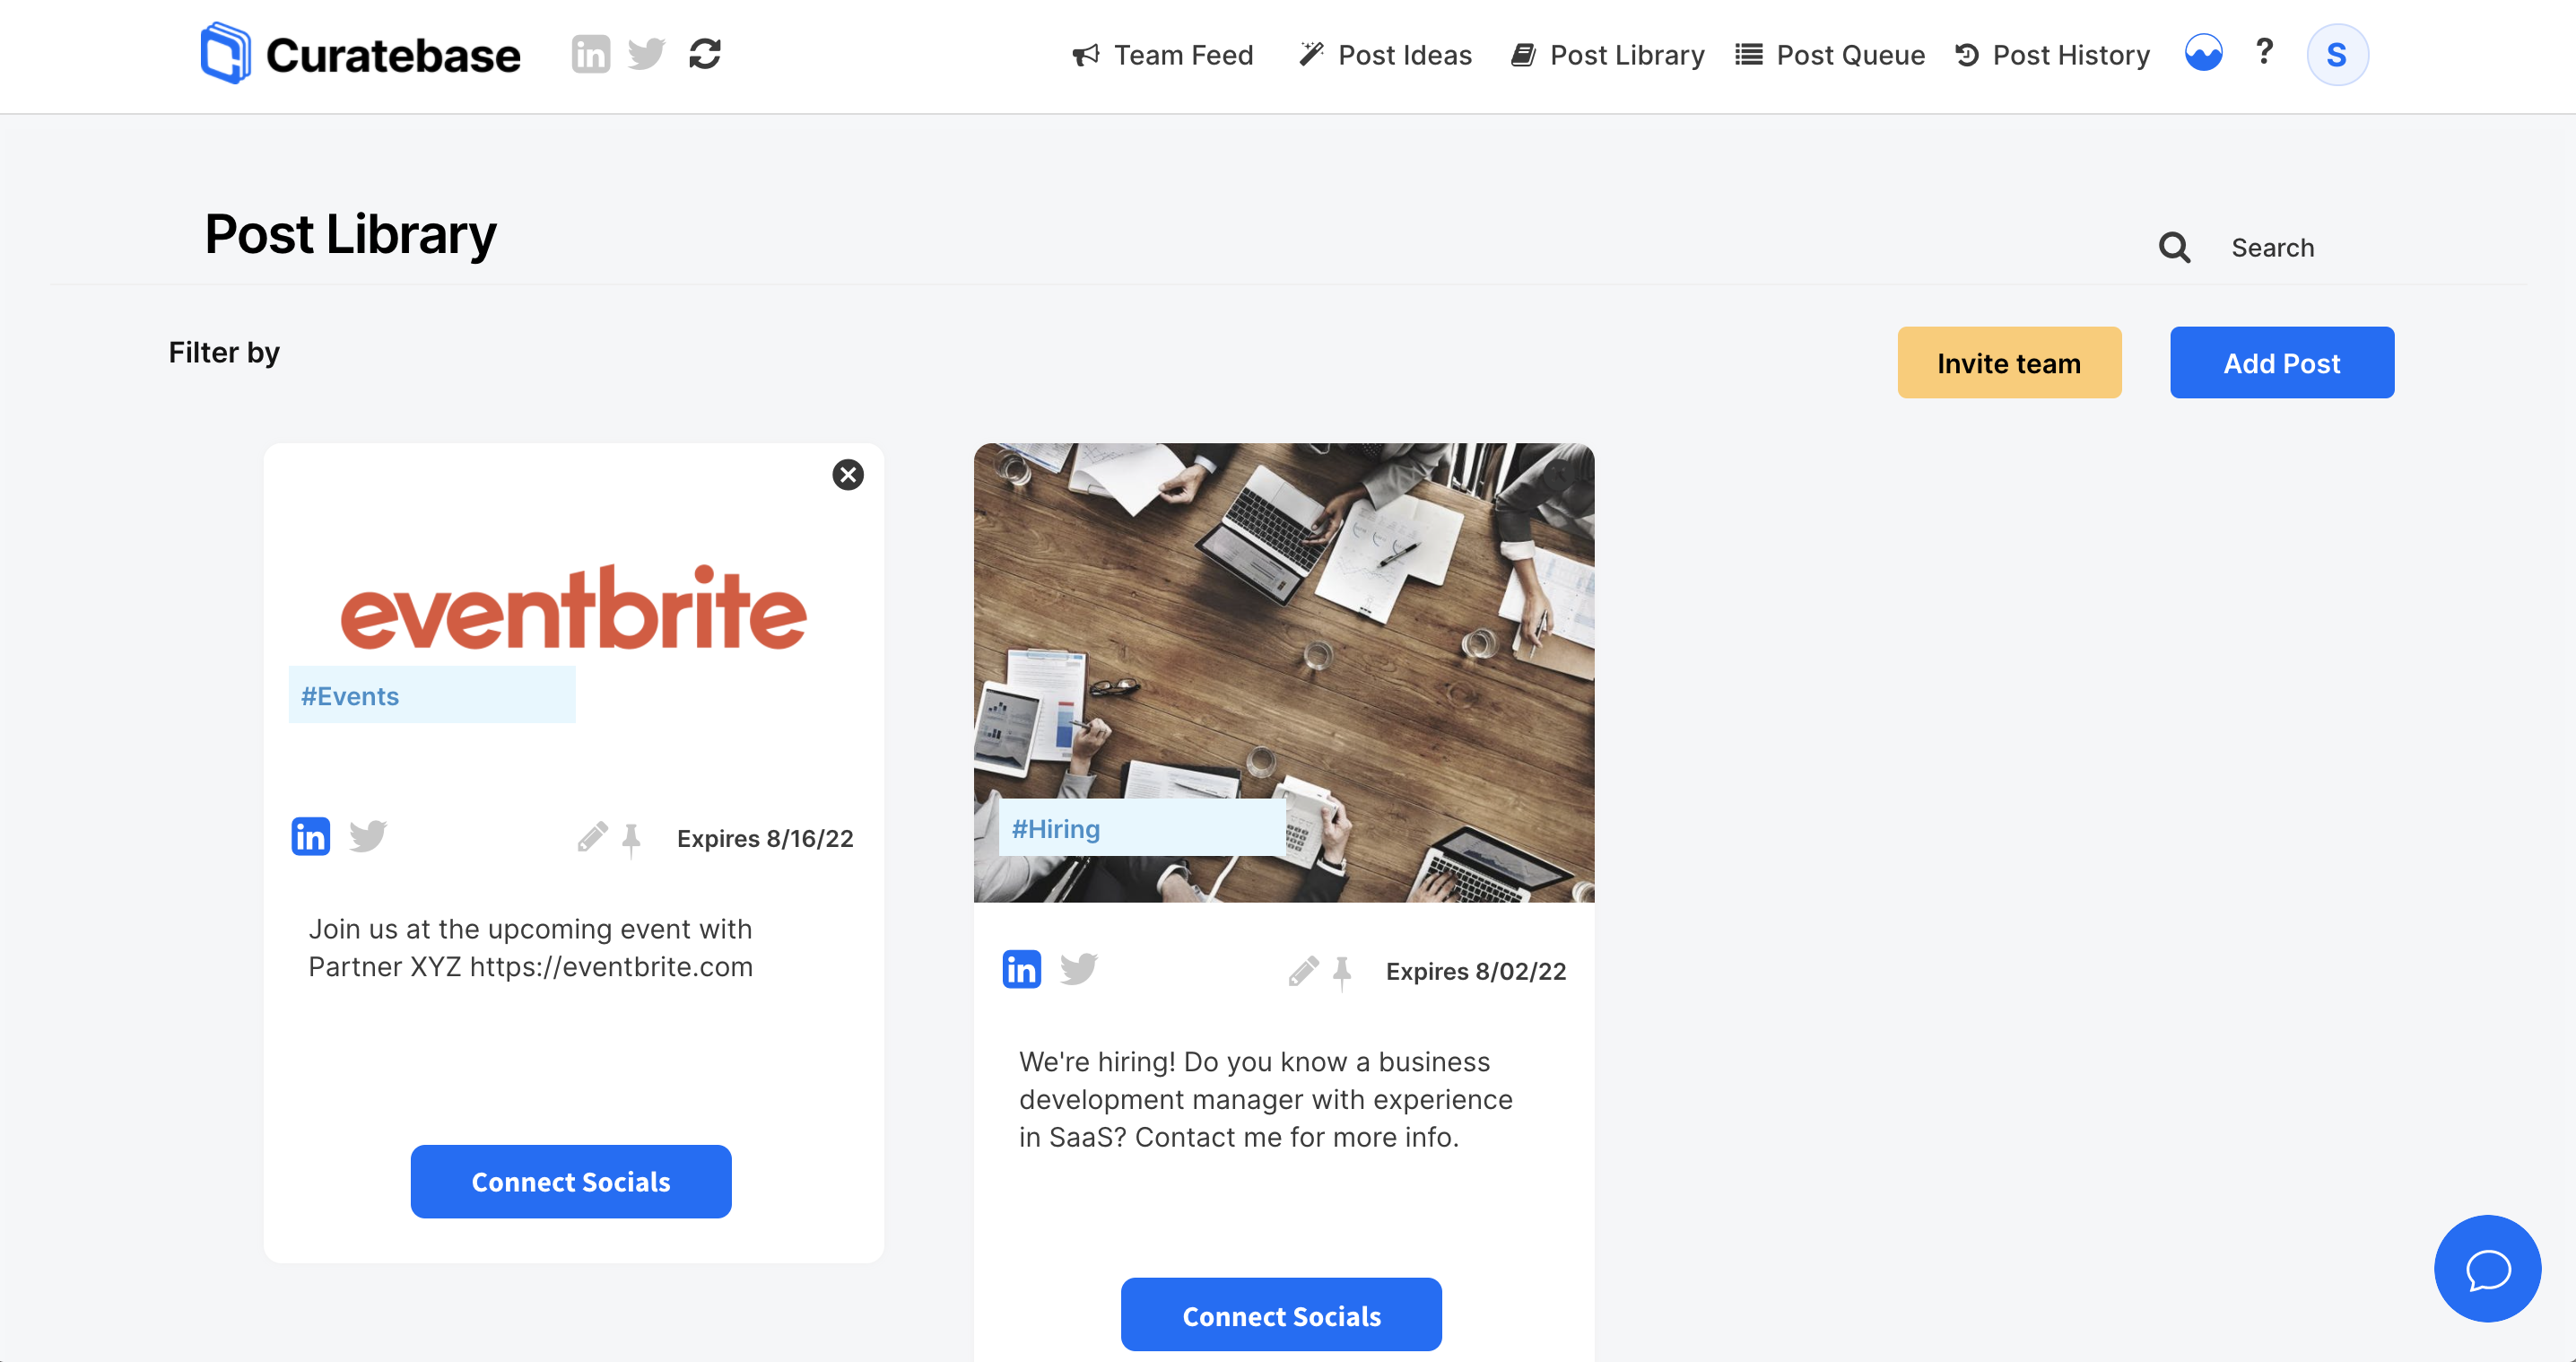Go to Team Feed
The width and height of the screenshot is (2576, 1362).
tap(1162, 55)
